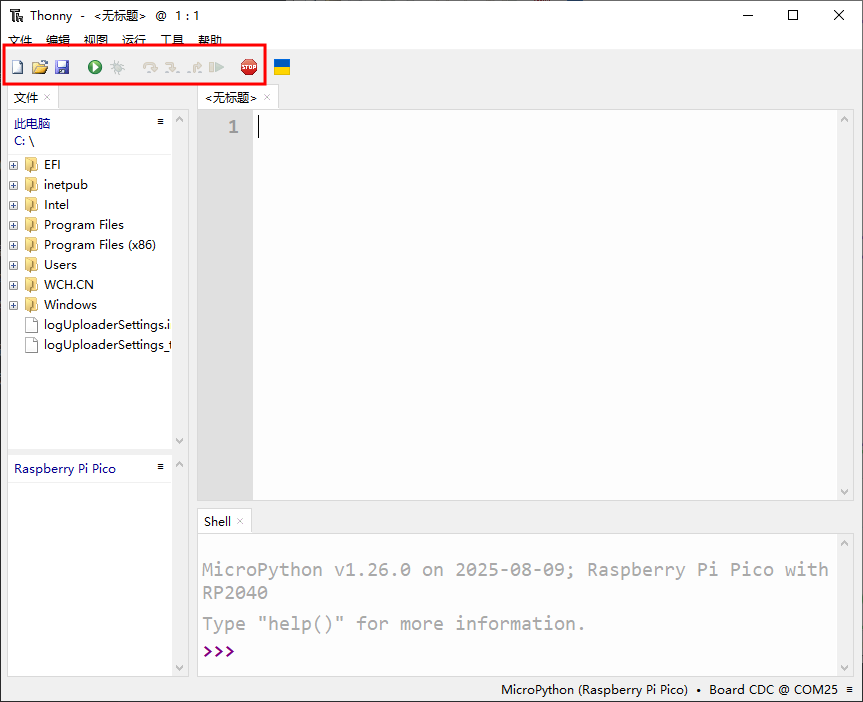This screenshot has height=702, width=863.
Task: Select the <无标题> editor tab
Action: tap(231, 98)
